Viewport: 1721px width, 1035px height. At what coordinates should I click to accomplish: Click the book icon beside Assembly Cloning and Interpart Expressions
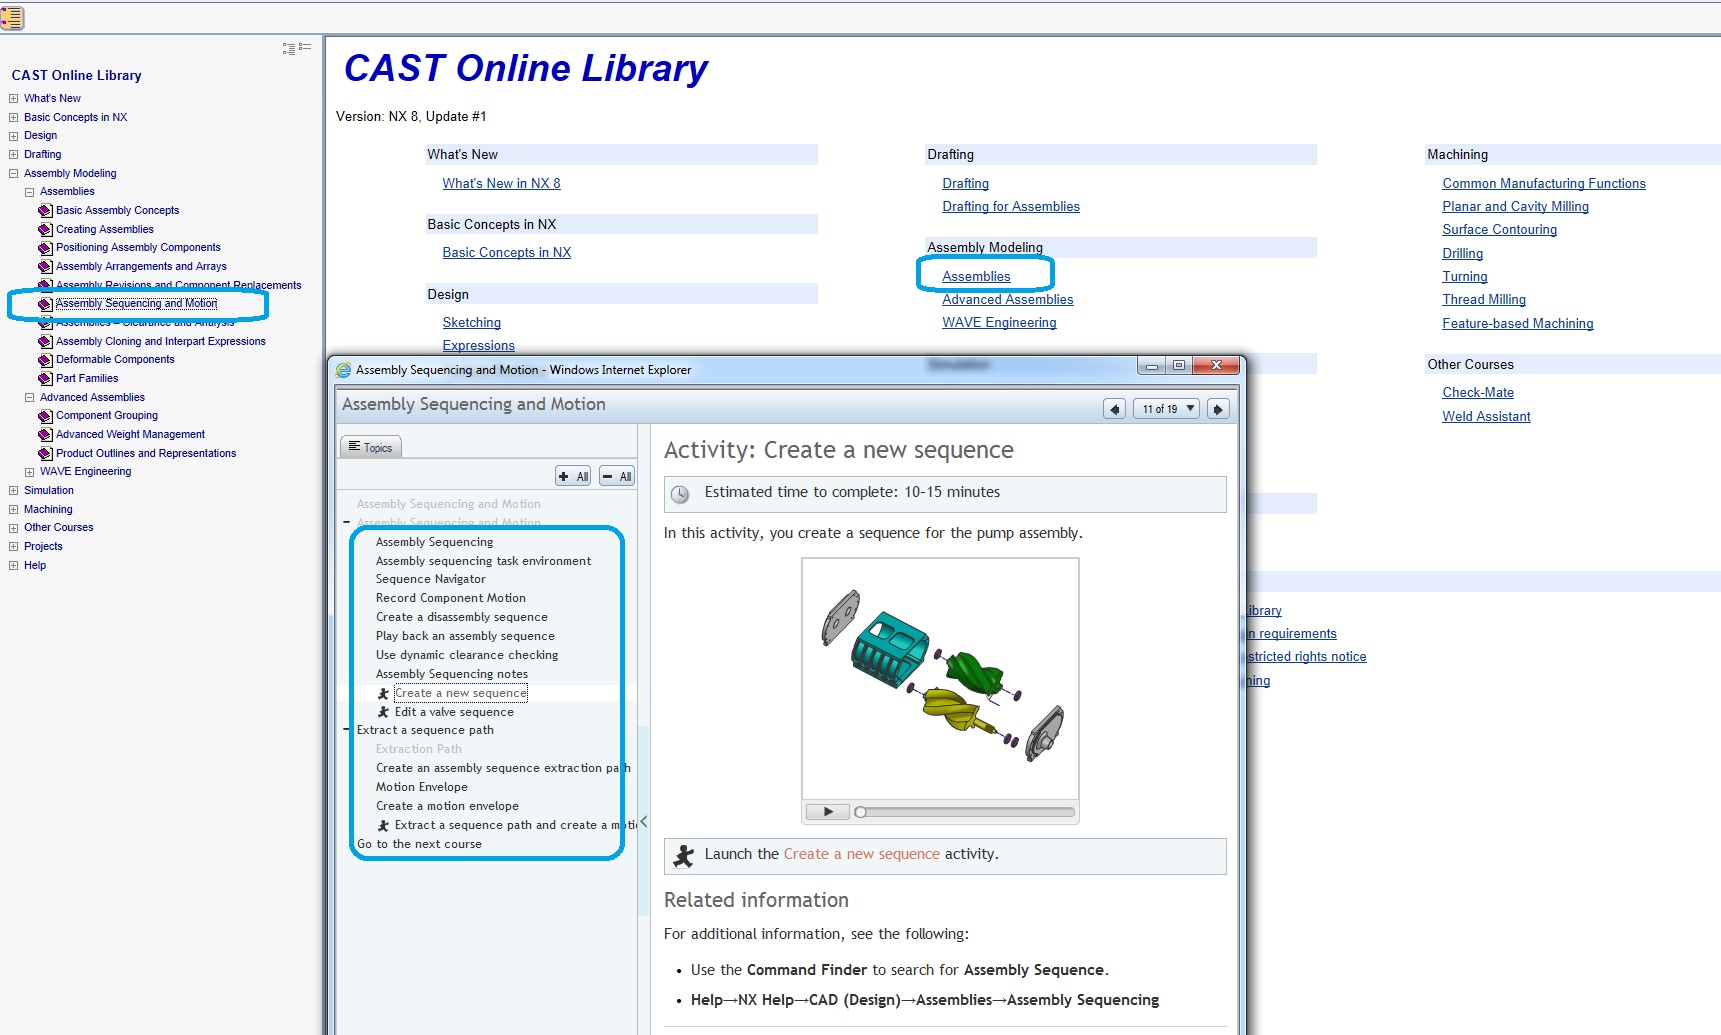(x=45, y=342)
